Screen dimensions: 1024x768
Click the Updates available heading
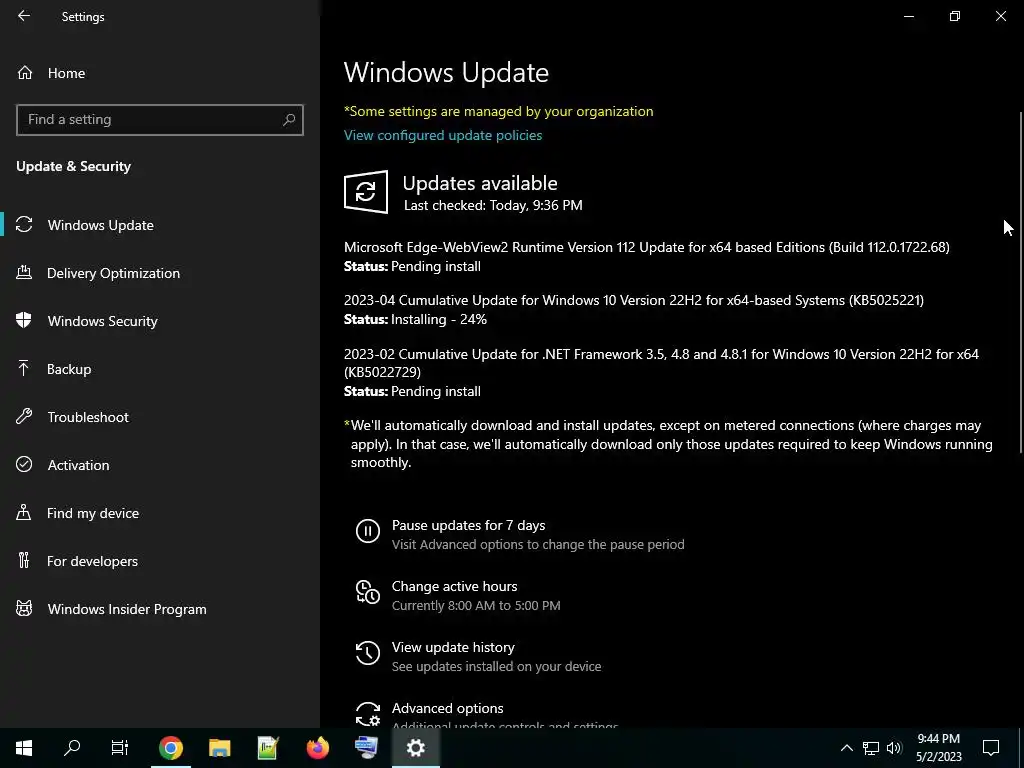click(480, 183)
